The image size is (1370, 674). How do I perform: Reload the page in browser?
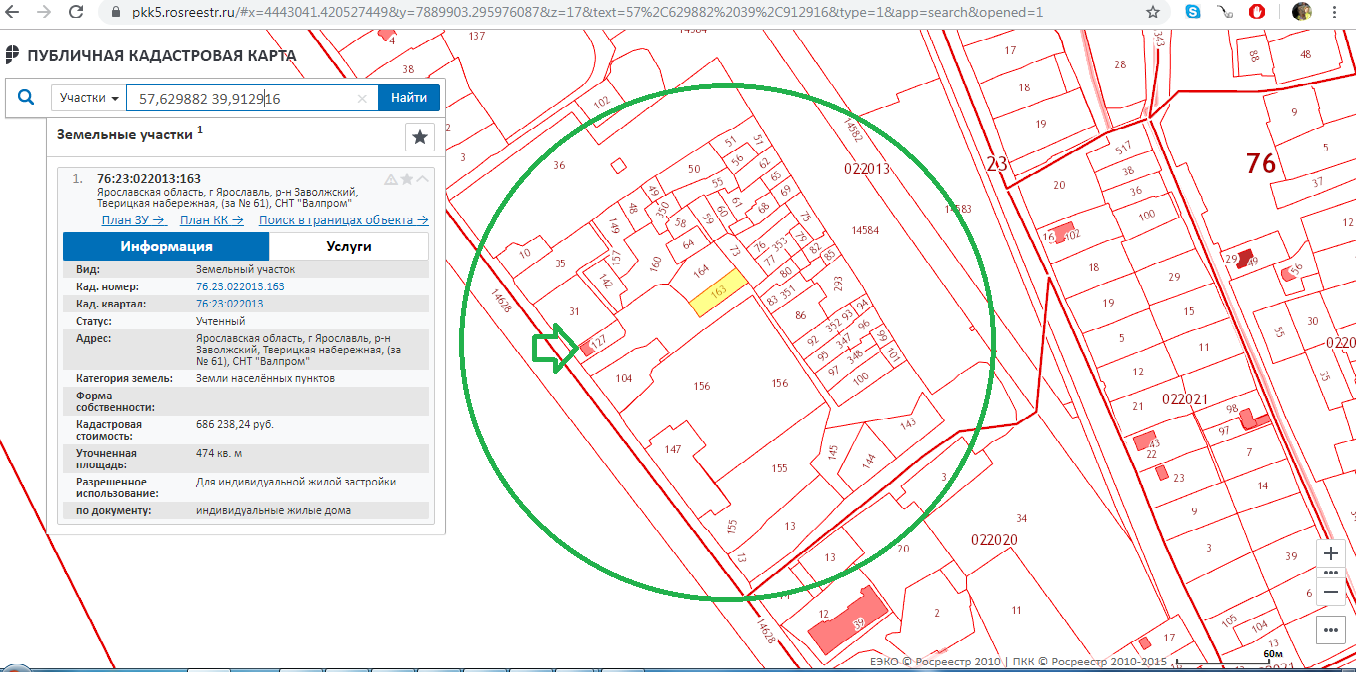coord(77,12)
